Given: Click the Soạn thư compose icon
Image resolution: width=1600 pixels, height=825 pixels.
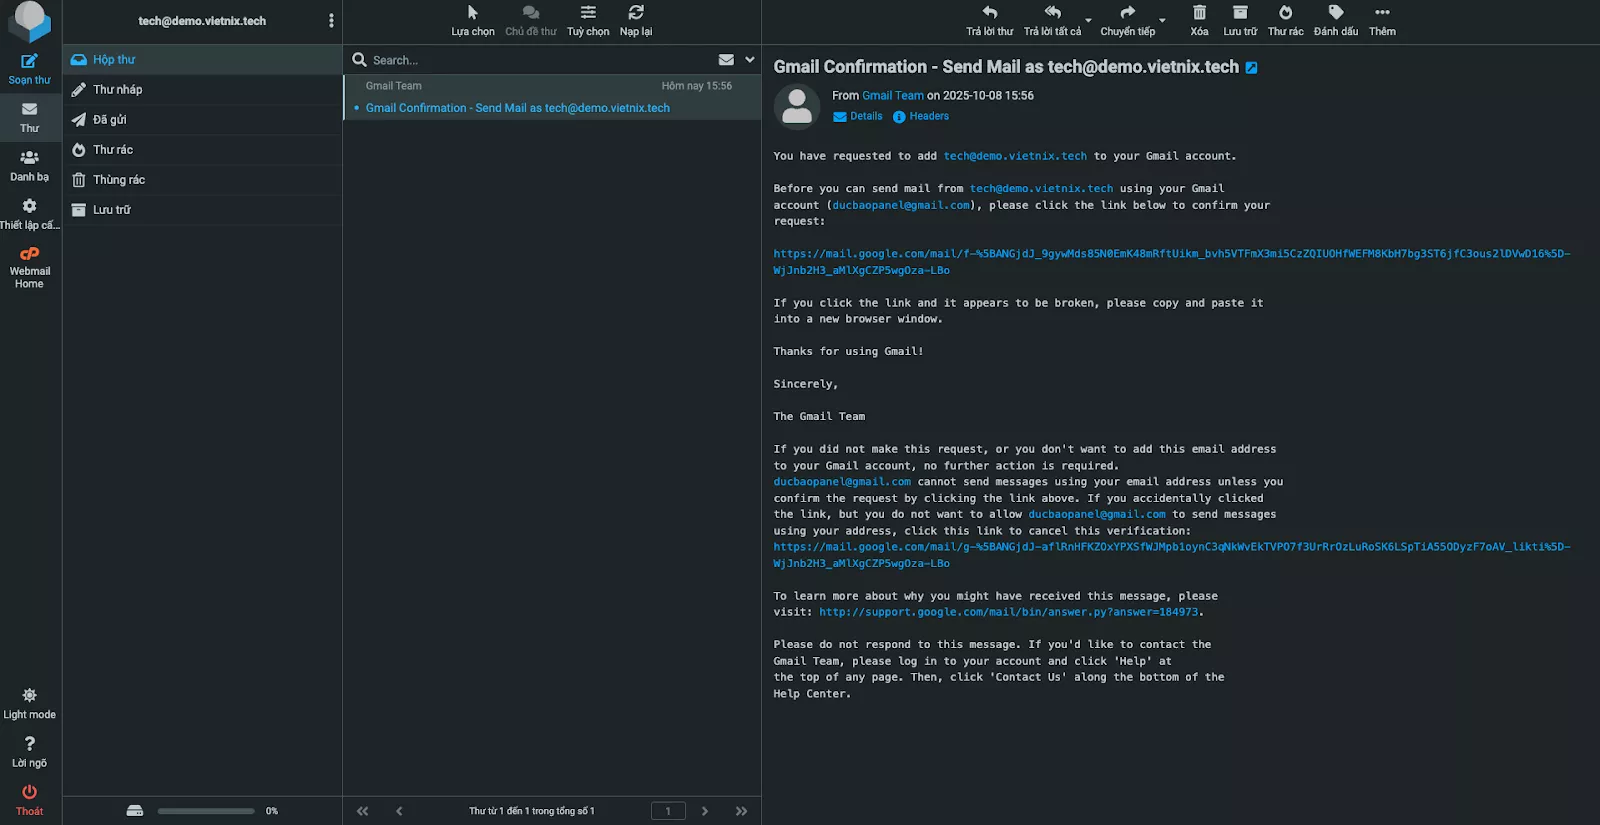Looking at the screenshot, I should [x=29, y=62].
